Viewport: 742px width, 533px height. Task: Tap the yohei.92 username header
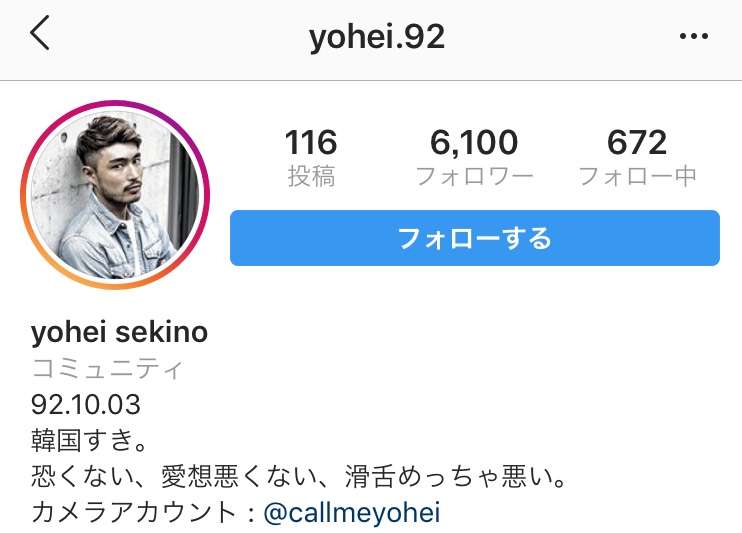pos(377,37)
